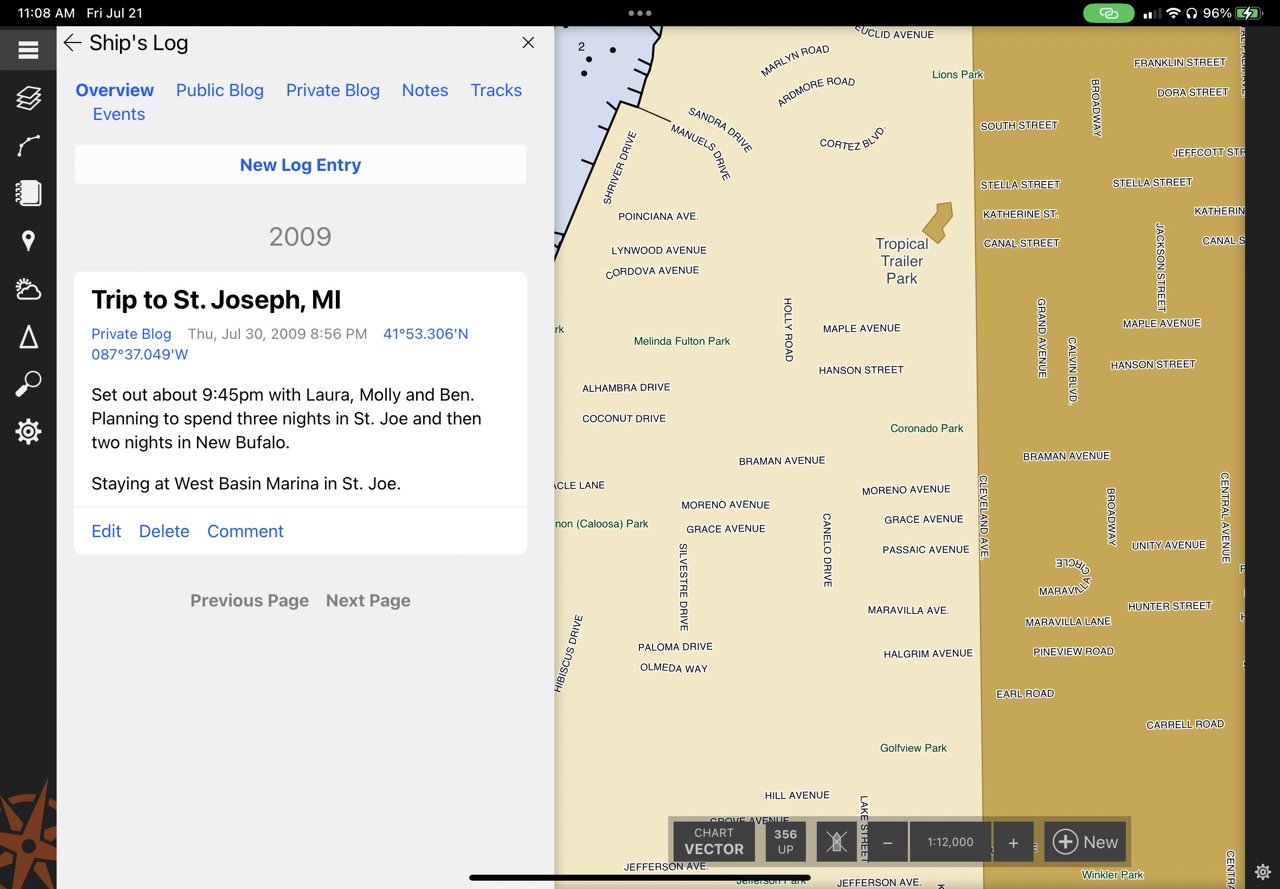Open map settings gear at bottom right
This screenshot has width=1280, height=889.
pos(1263,872)
